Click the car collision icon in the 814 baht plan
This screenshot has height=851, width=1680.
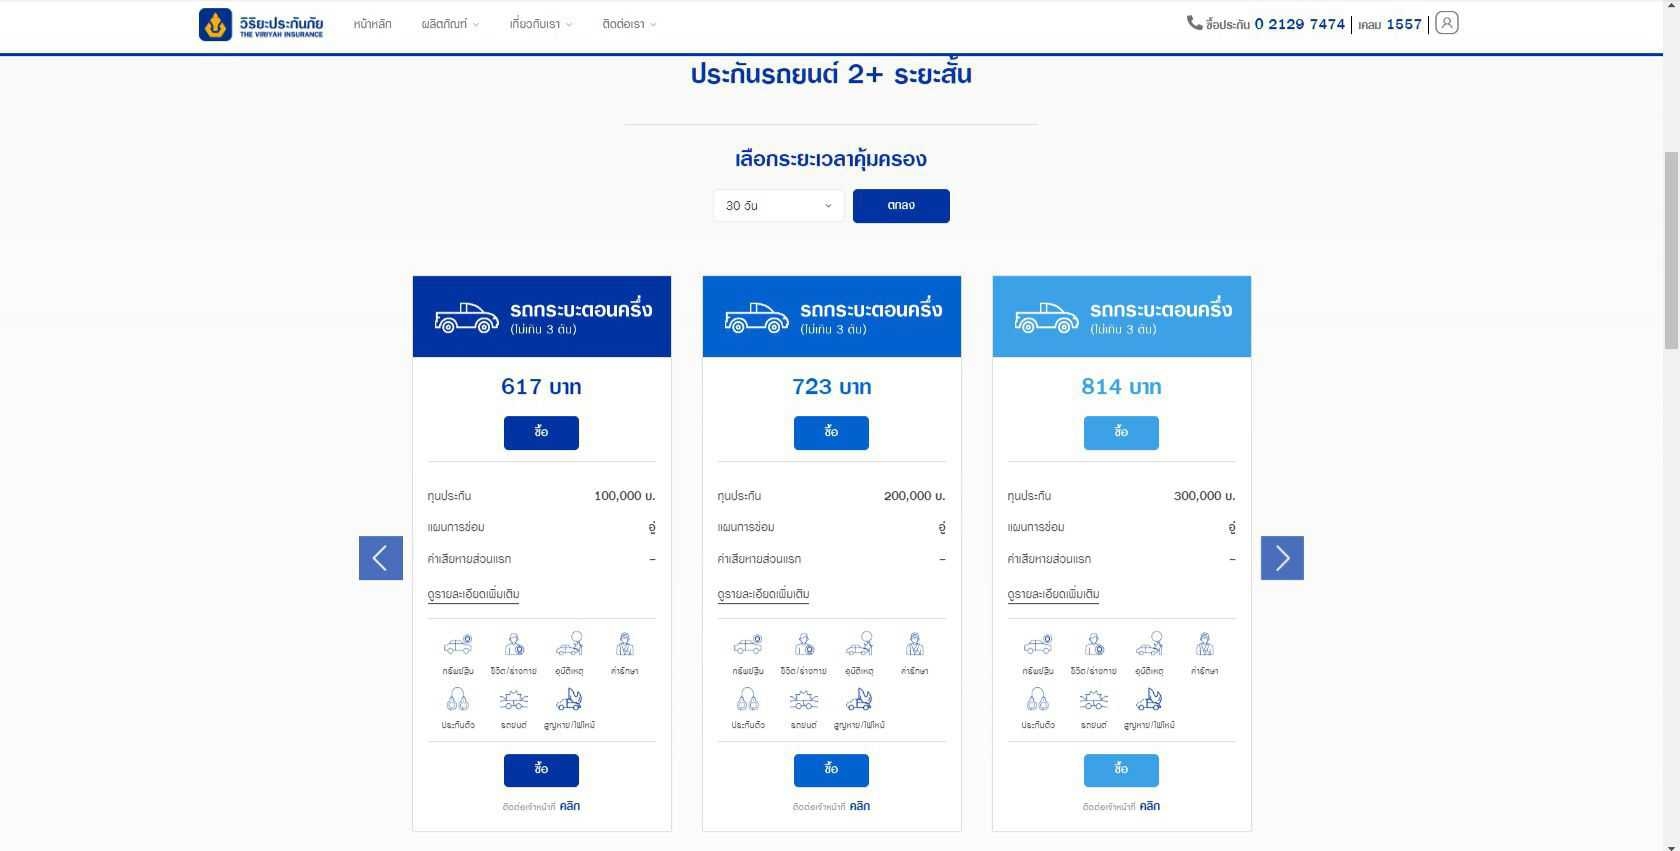1093,700
